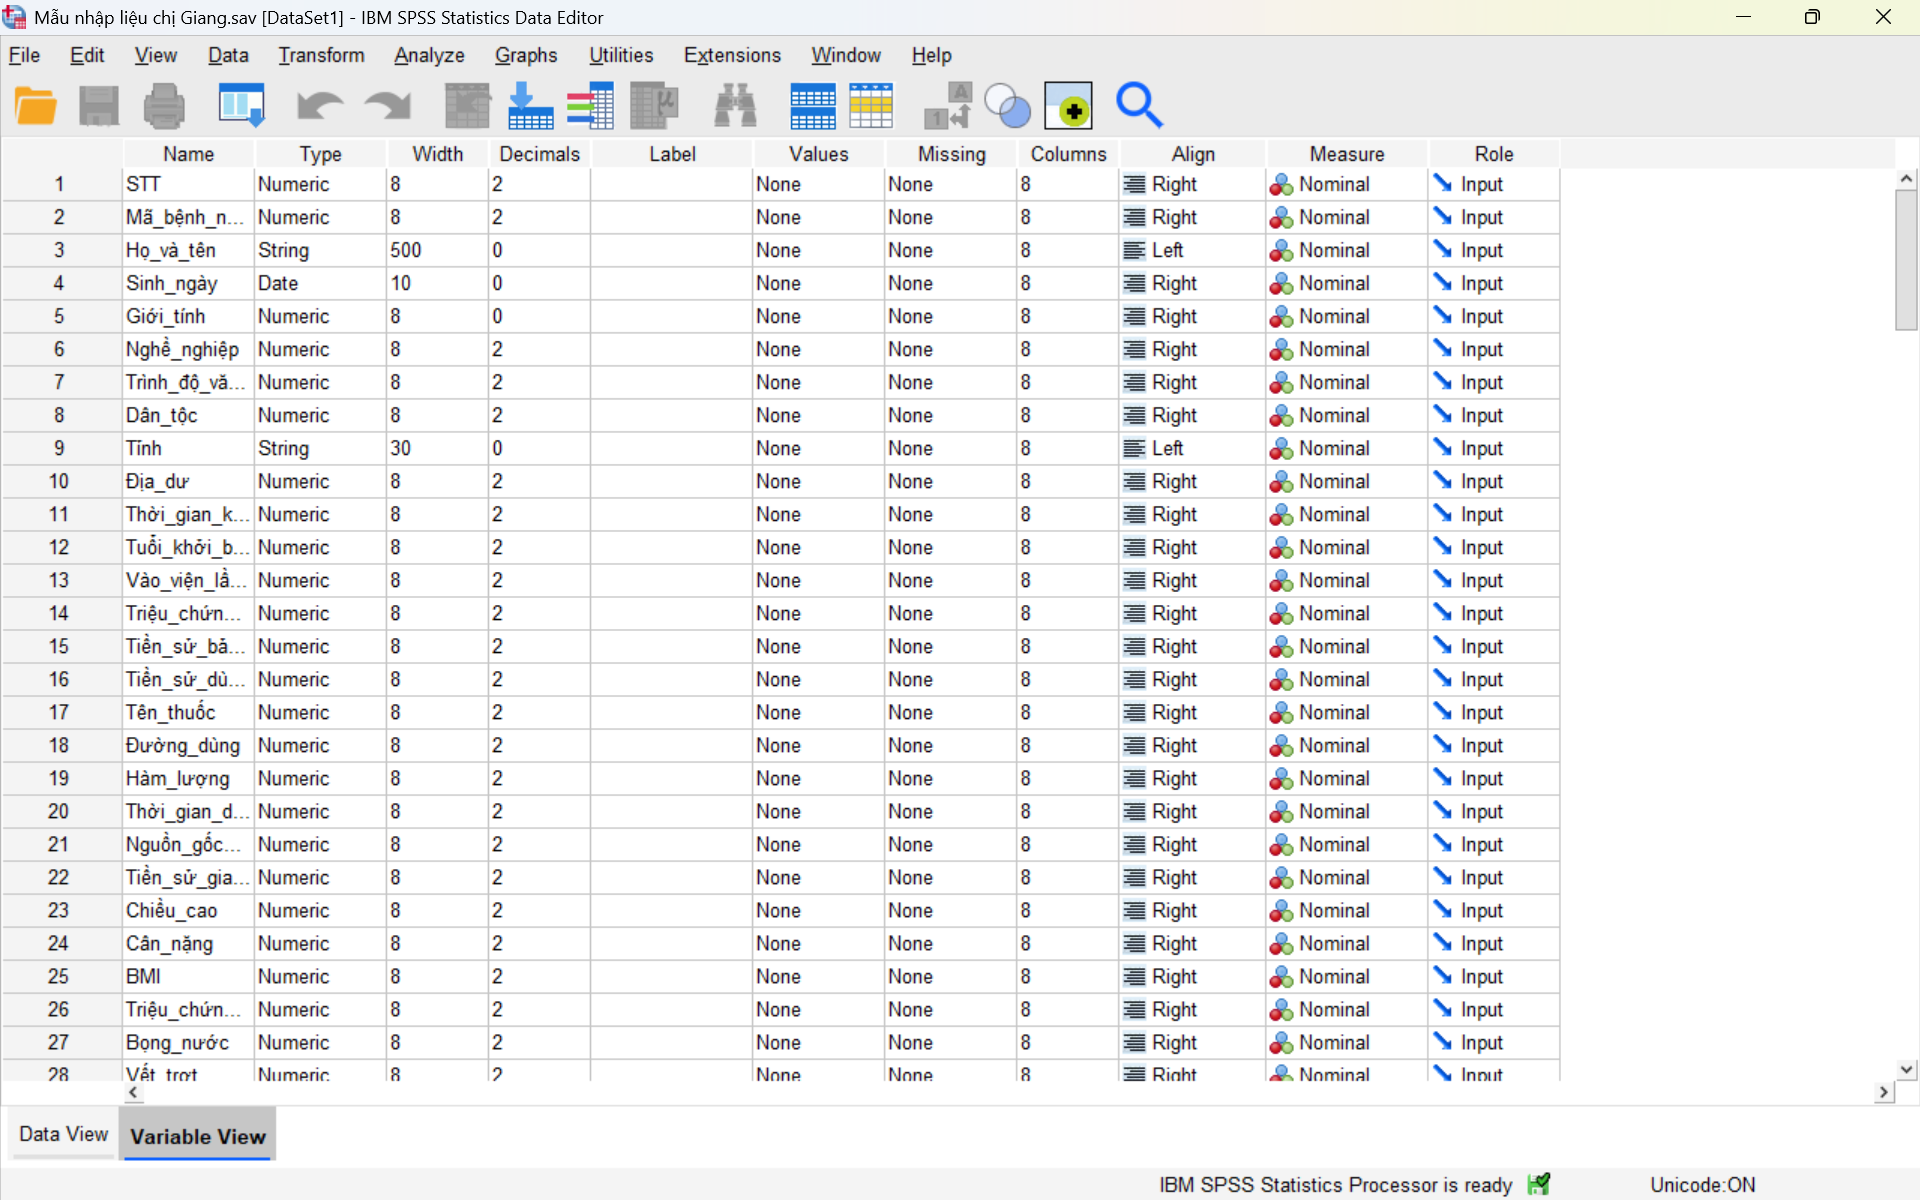Switch to the Data View tab

(62, 1134)
